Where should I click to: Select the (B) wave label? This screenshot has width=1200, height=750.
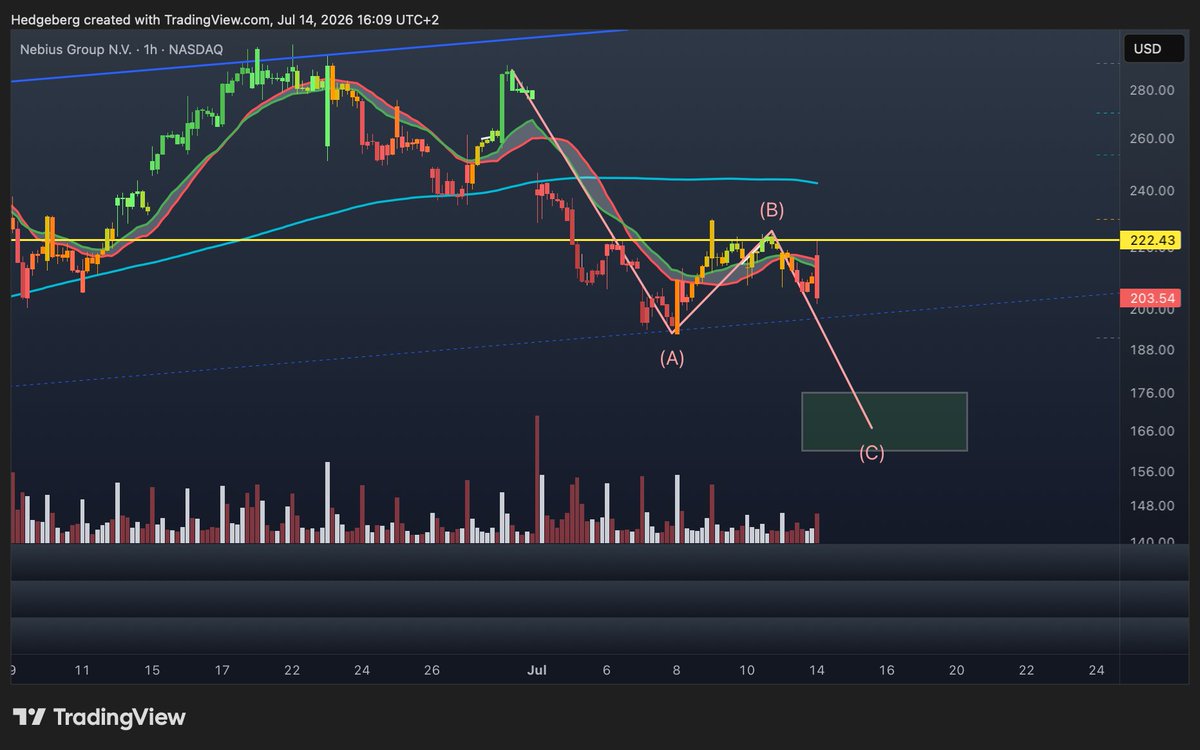pyautogui.click(x=771, y=210)
